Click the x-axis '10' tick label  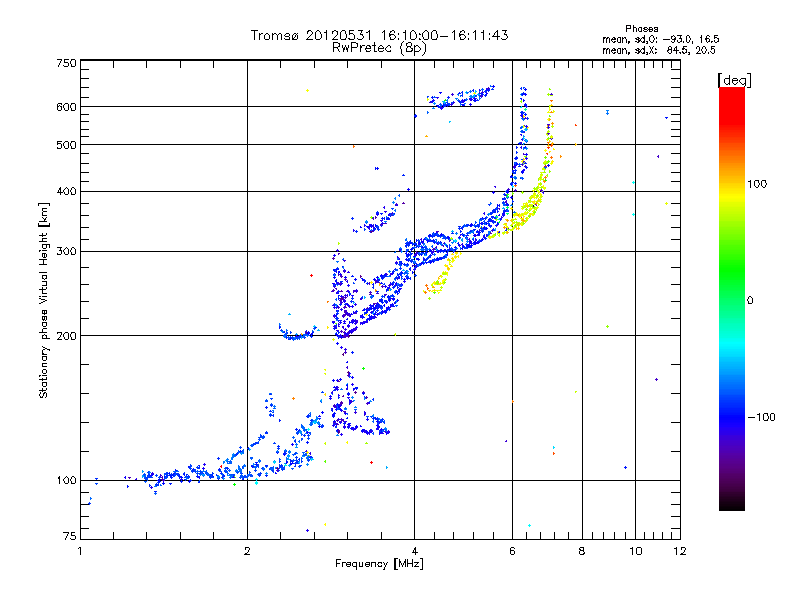click(x=635, y=551)
